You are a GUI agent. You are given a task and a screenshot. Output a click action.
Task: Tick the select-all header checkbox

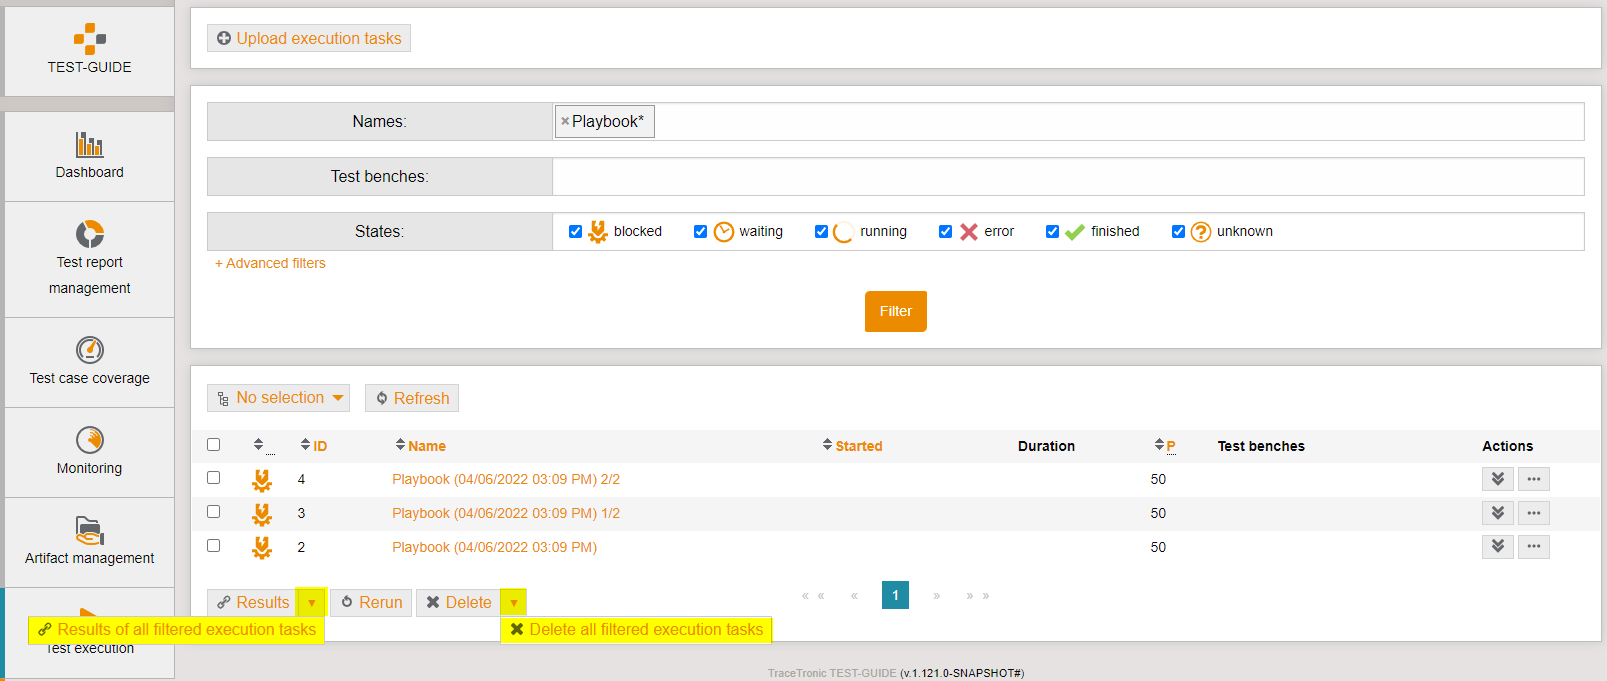coord(213,444)
